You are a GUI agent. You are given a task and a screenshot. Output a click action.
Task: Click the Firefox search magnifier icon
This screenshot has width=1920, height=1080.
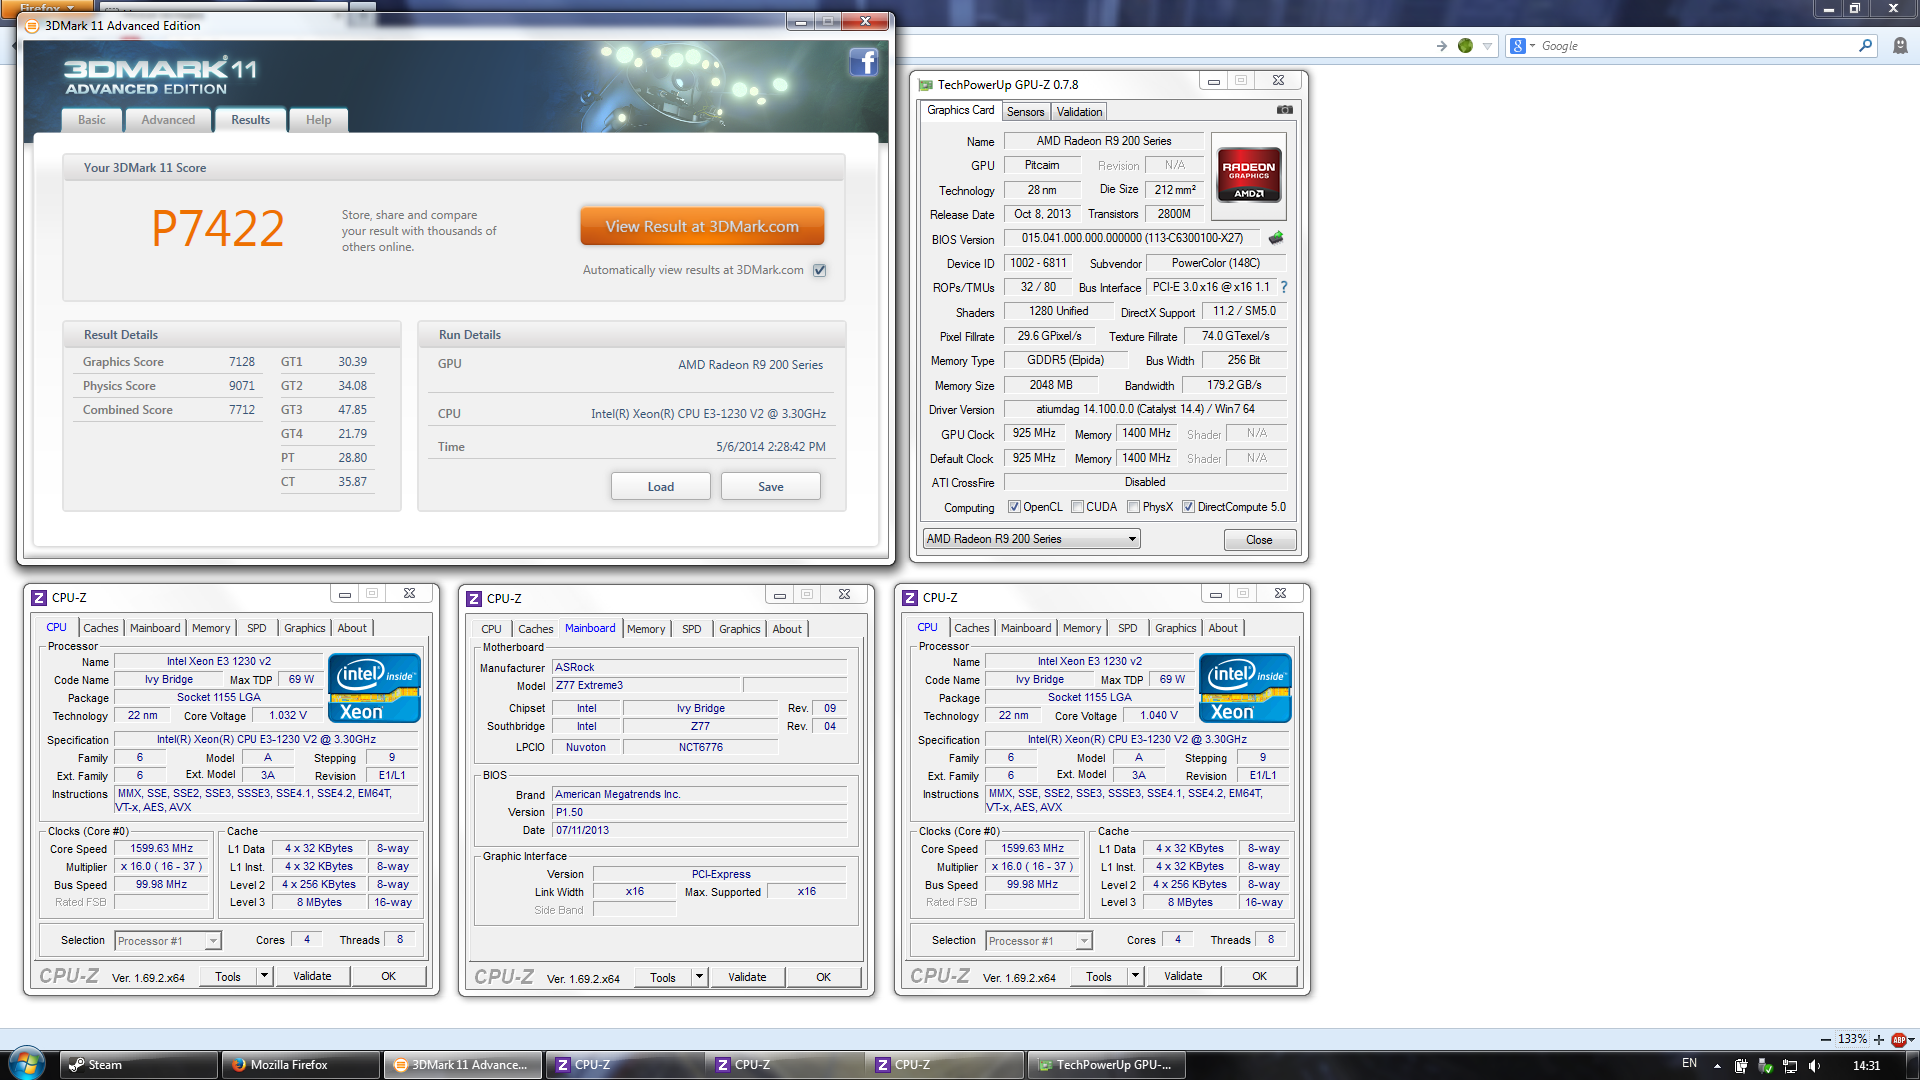[x=1865, y=46]
